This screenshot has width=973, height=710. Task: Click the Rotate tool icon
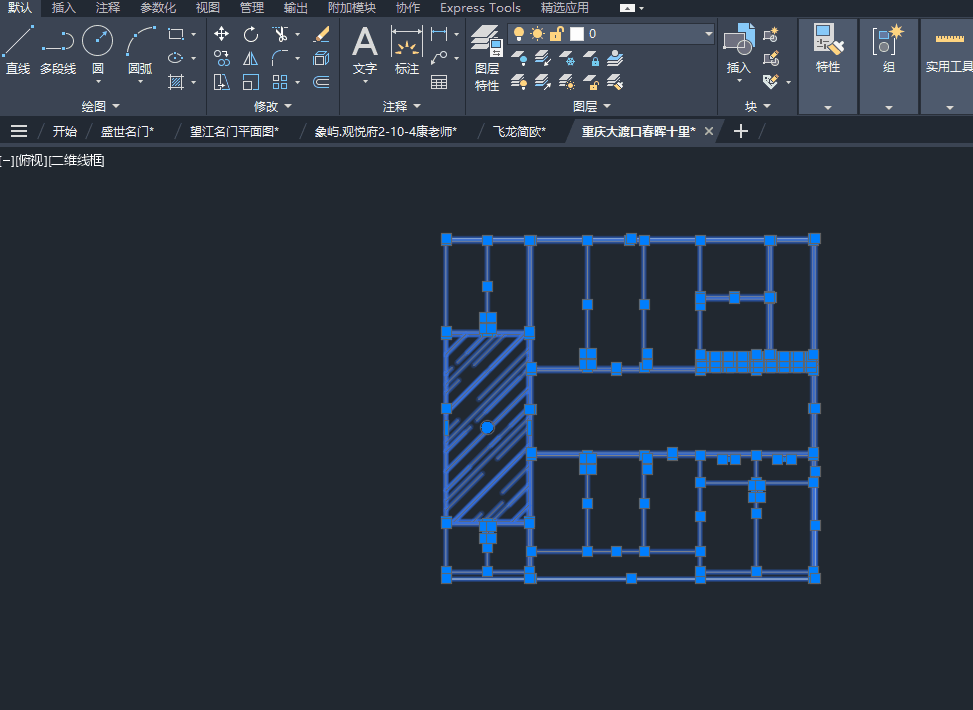point(251,34)
